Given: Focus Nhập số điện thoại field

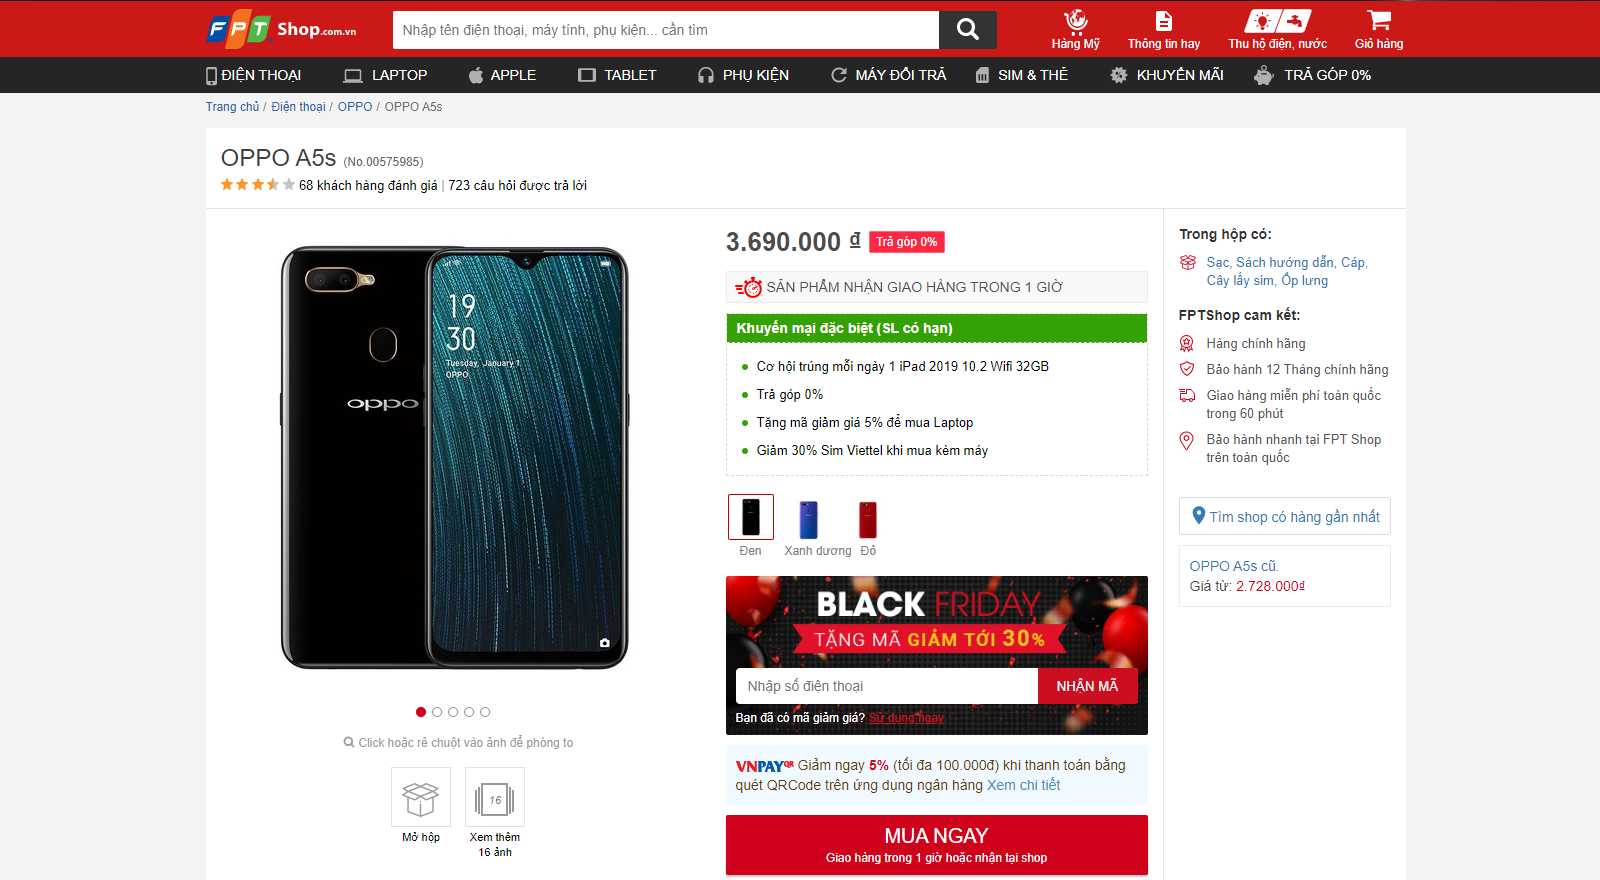Looking at the screenshot, I should 887,686.
